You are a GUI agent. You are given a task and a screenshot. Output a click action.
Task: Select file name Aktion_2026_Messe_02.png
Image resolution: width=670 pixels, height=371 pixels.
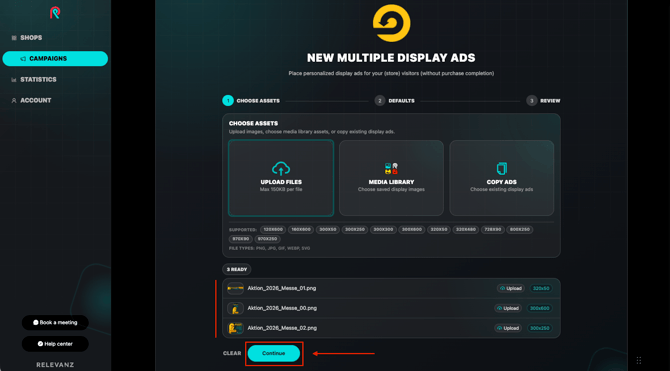coord(282,328)
